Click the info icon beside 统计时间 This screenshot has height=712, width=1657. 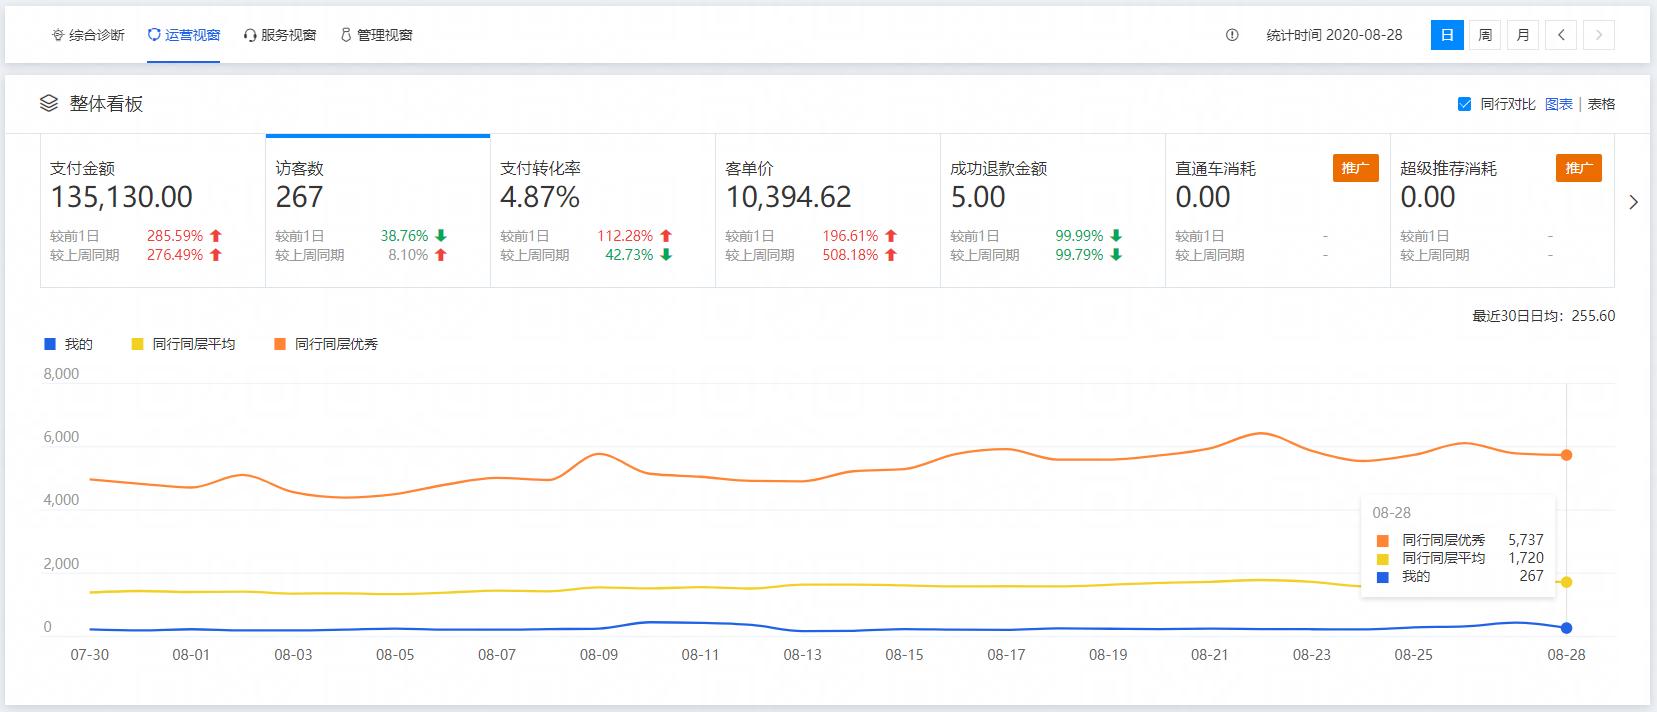[x=1232, y=35]
